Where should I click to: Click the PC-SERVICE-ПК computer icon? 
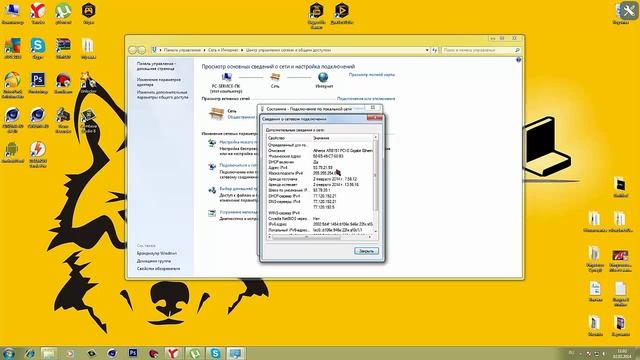[x=227, y=77]
